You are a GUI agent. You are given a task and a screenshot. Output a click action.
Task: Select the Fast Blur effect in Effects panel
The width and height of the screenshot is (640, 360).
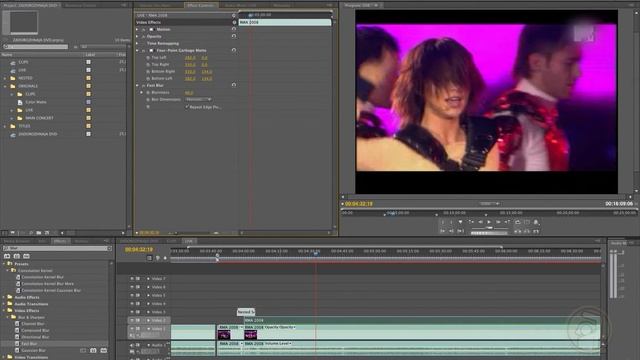pos(29,344)
